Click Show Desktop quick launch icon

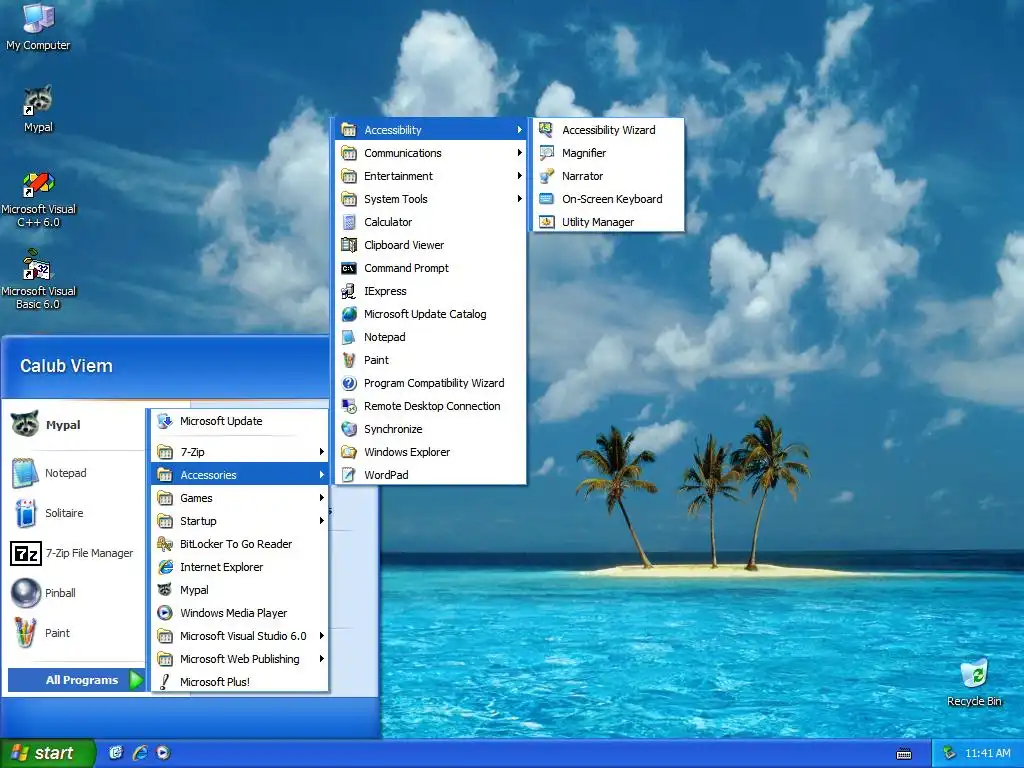point(116,753)
